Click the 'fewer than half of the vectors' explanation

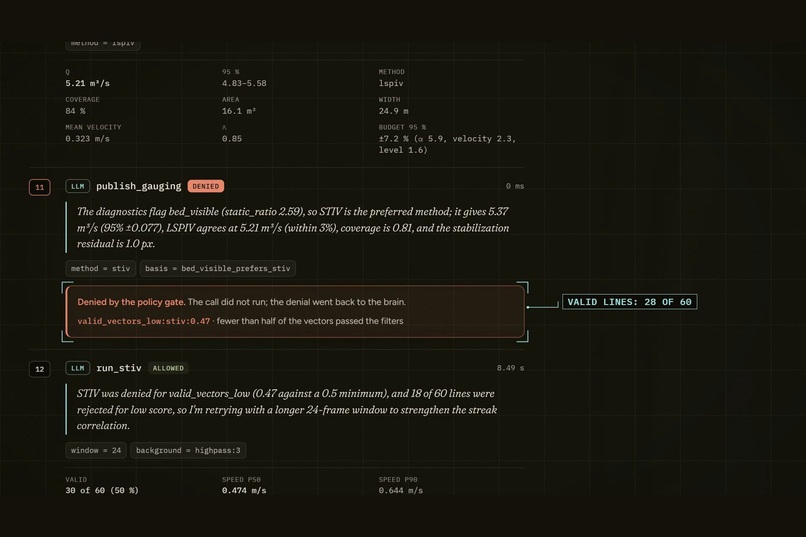(x=310, y=321)
